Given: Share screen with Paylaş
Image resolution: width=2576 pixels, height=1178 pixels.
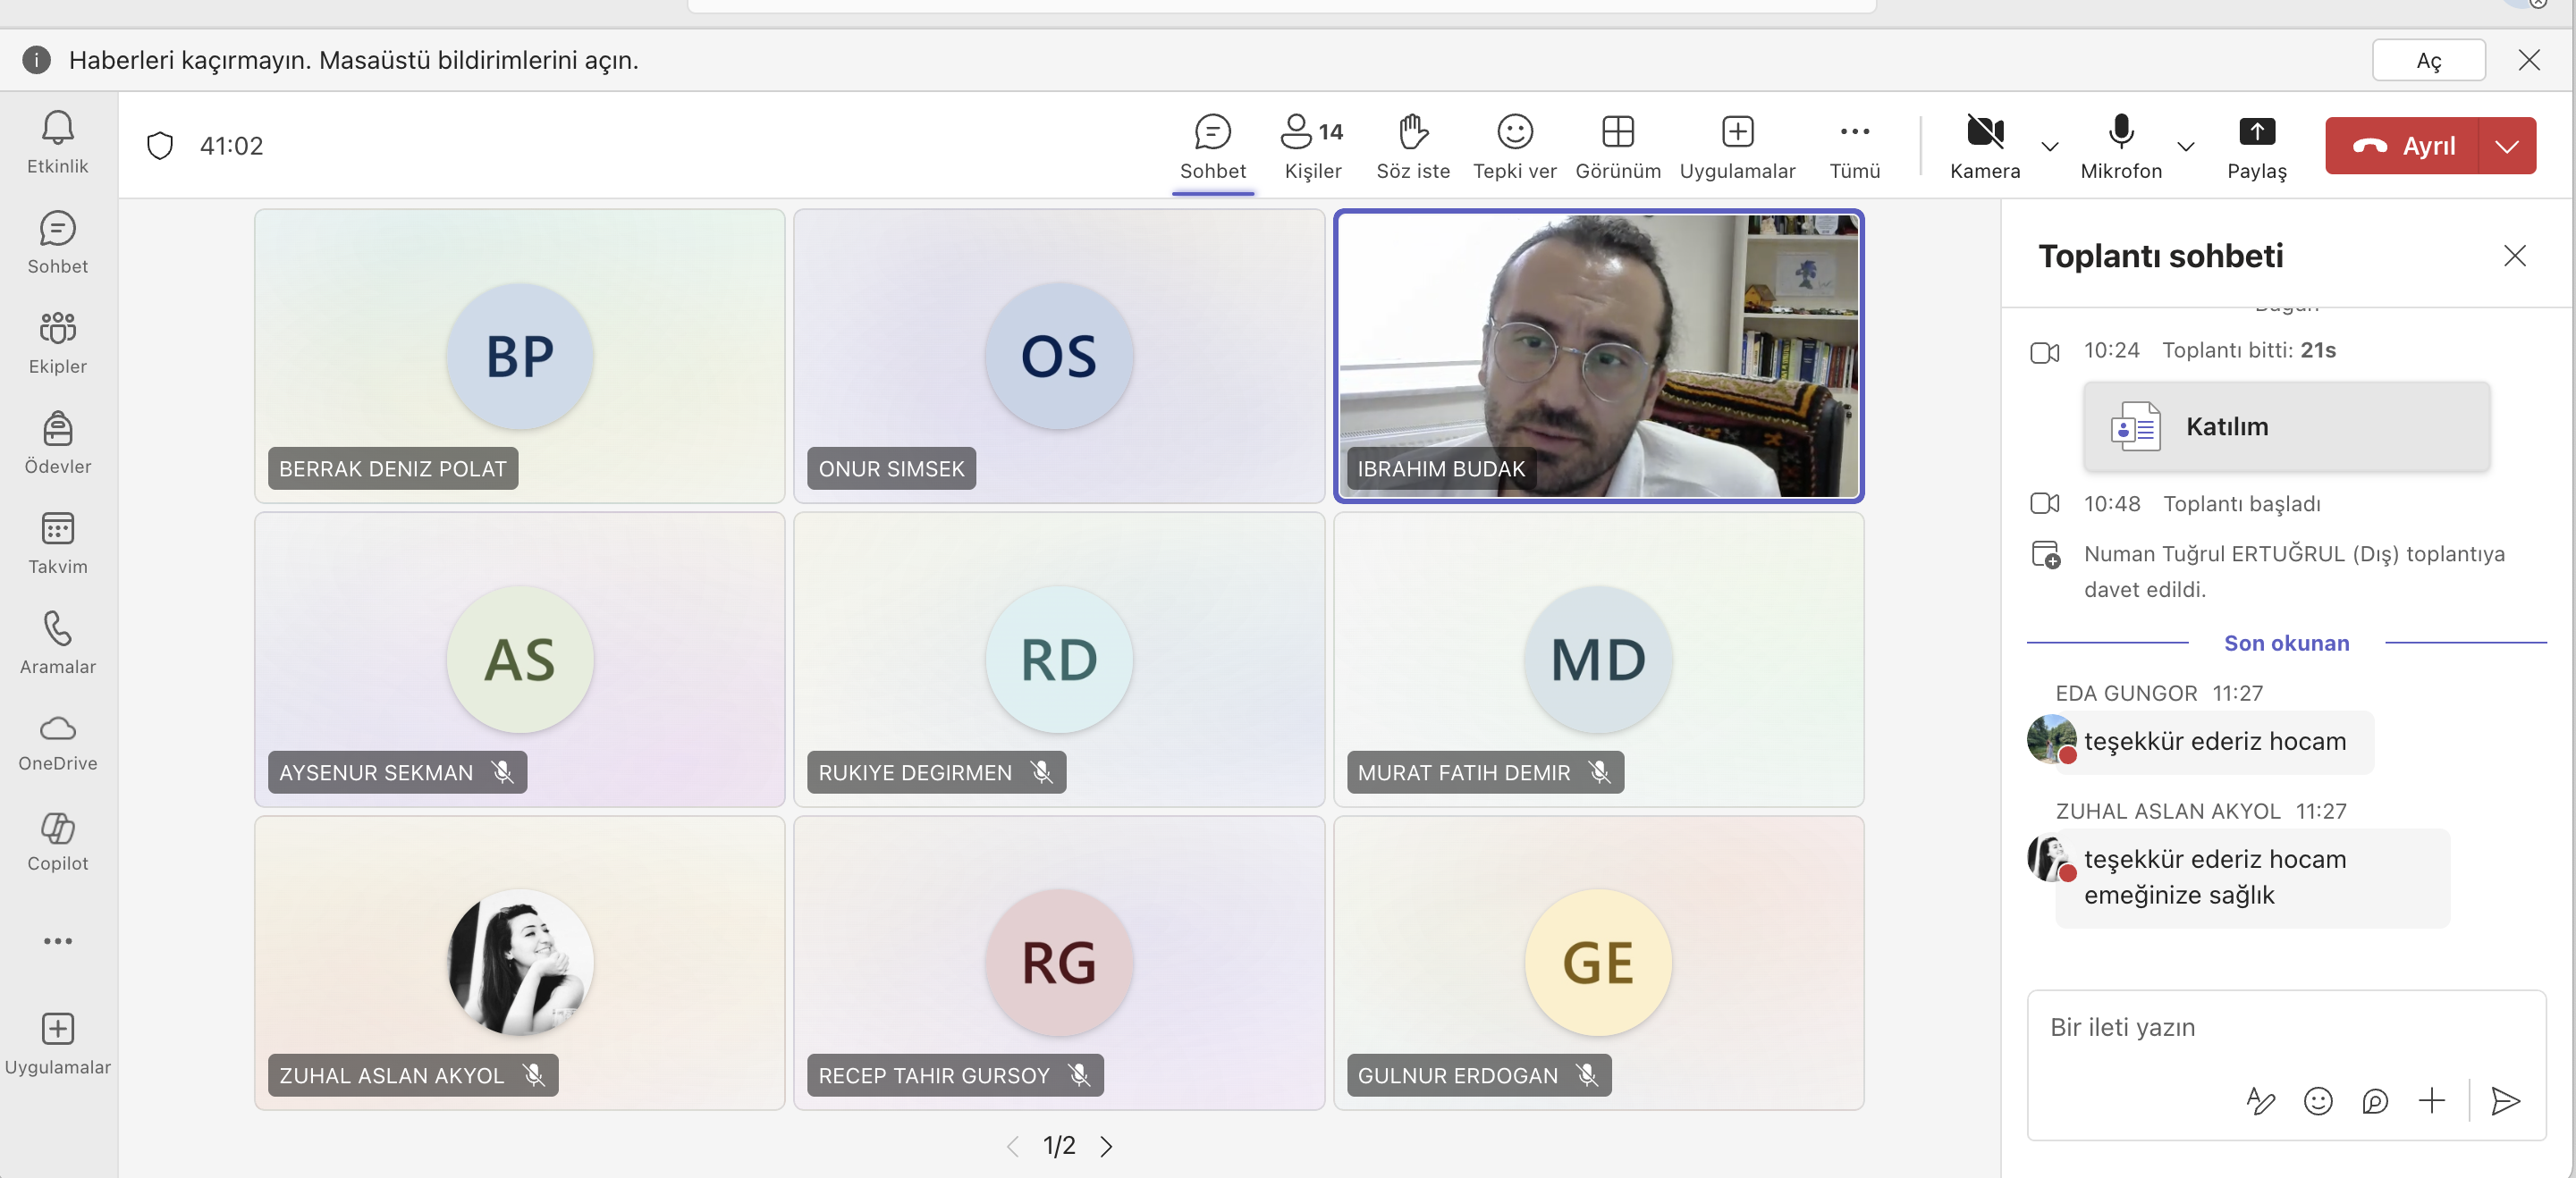Looking at the screenshot, I should (2256, 147).
